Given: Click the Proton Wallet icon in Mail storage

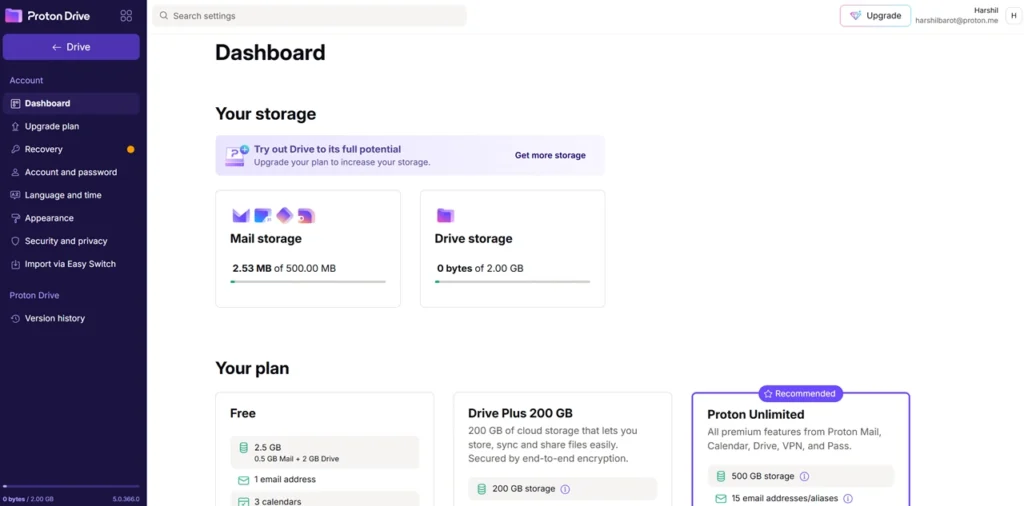Looking at the screenshot, I should tap(306, 215).
